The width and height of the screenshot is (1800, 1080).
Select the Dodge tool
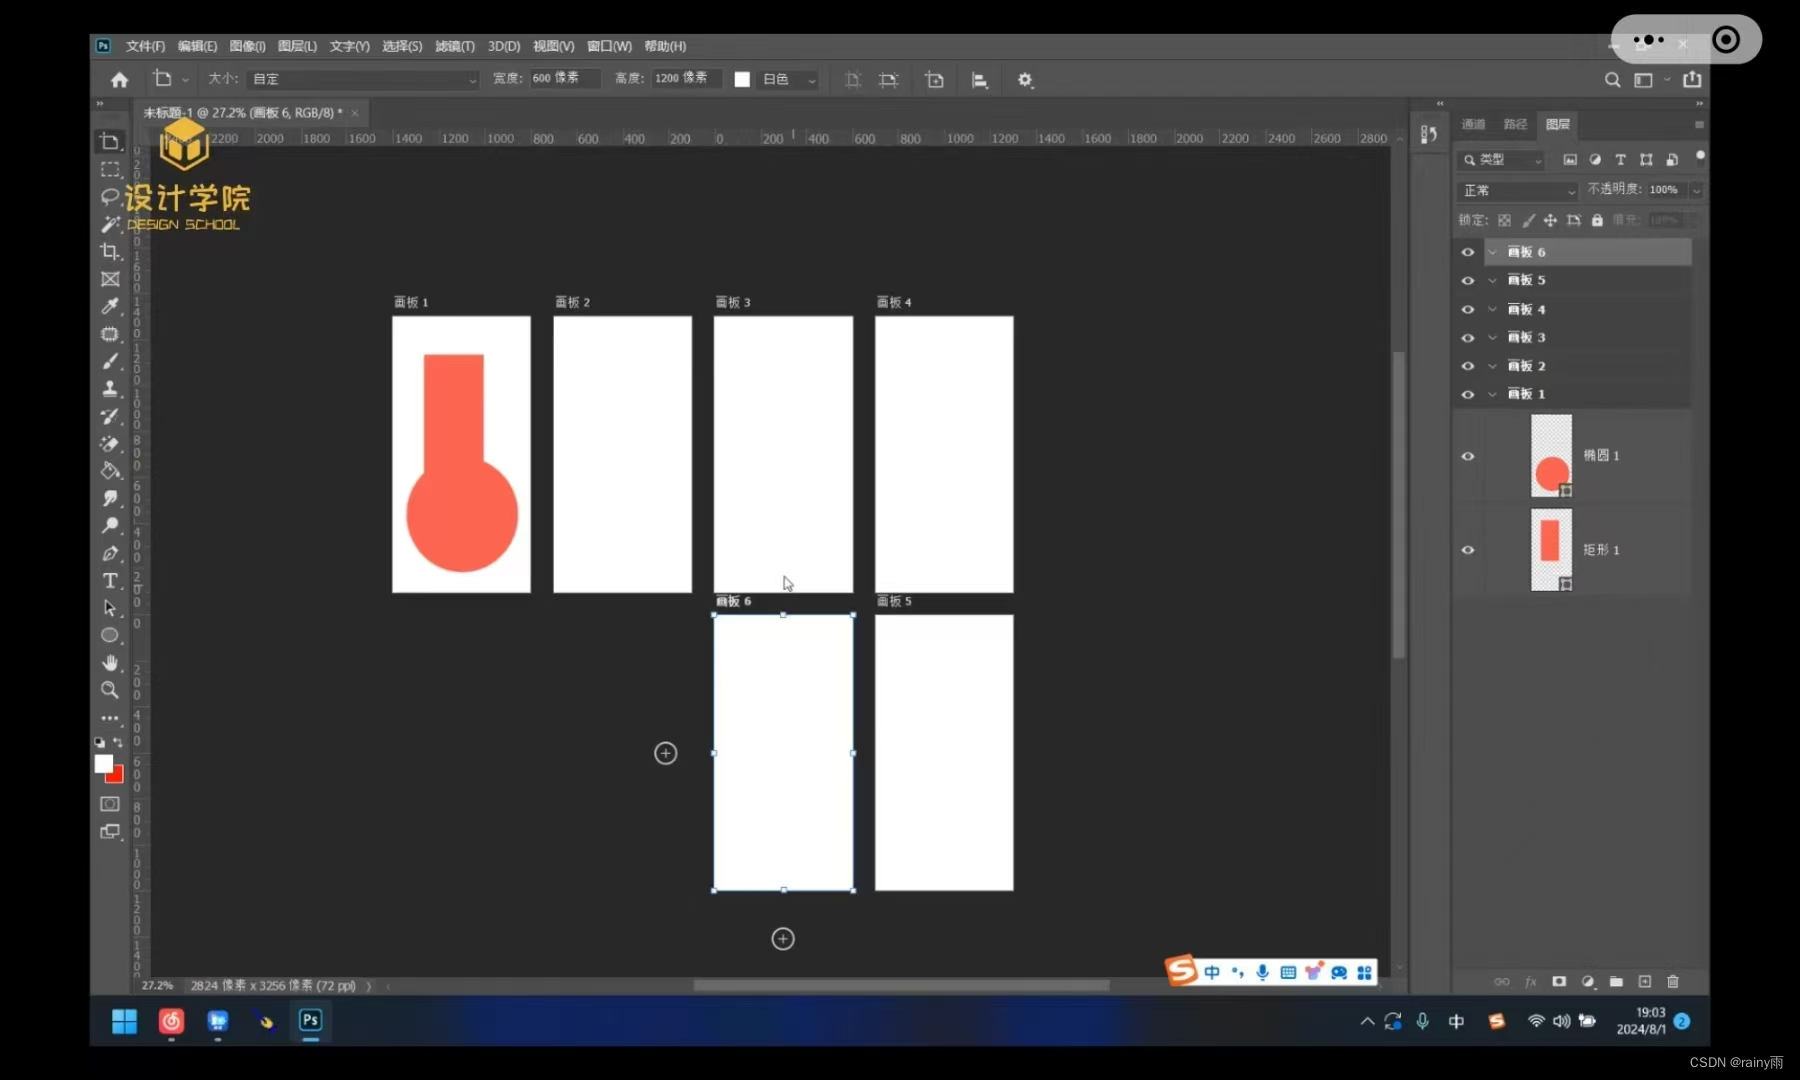tap(110, 525)
